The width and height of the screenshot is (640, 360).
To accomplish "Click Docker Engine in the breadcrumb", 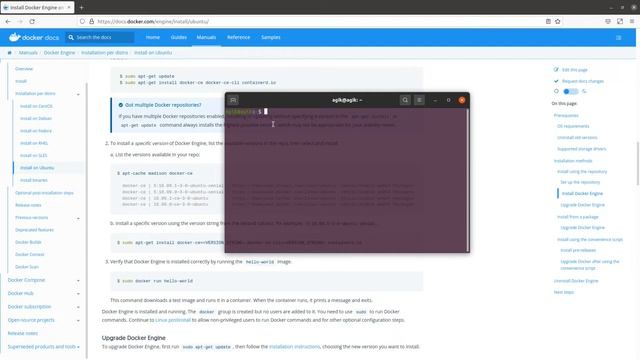I will [x=59, y=53].
